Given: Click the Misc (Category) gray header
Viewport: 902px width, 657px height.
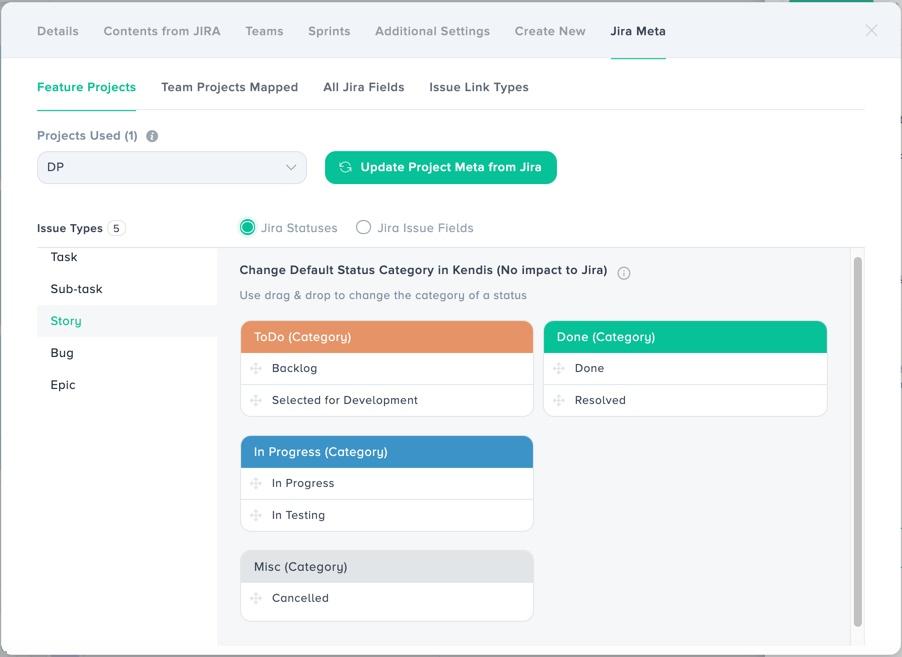Looking at the screenshot, I should tap(387, 567).
